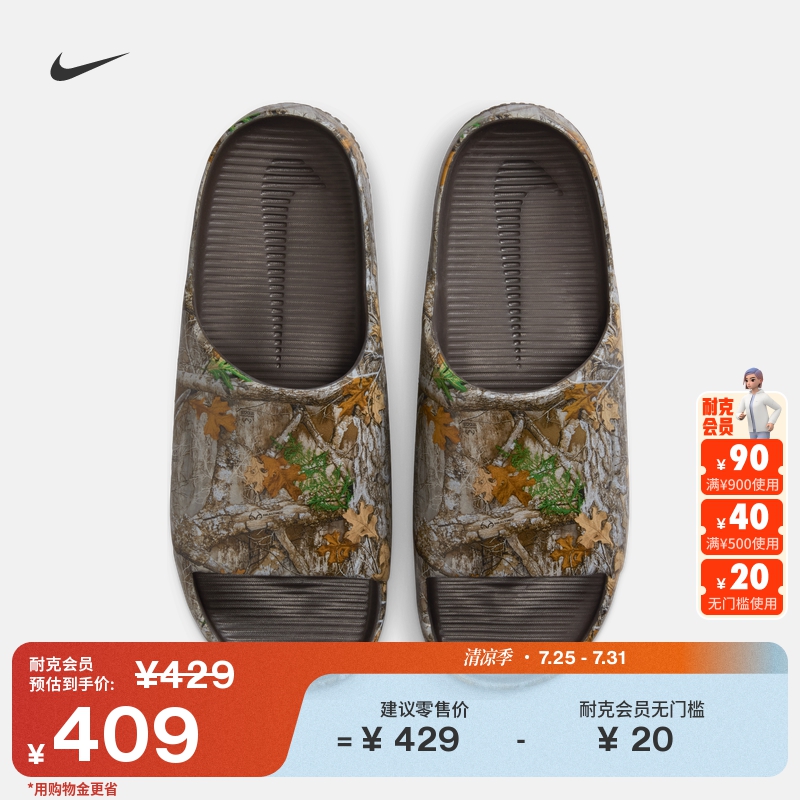Click the crossed-out ¥429 original price

pos(184,674)
